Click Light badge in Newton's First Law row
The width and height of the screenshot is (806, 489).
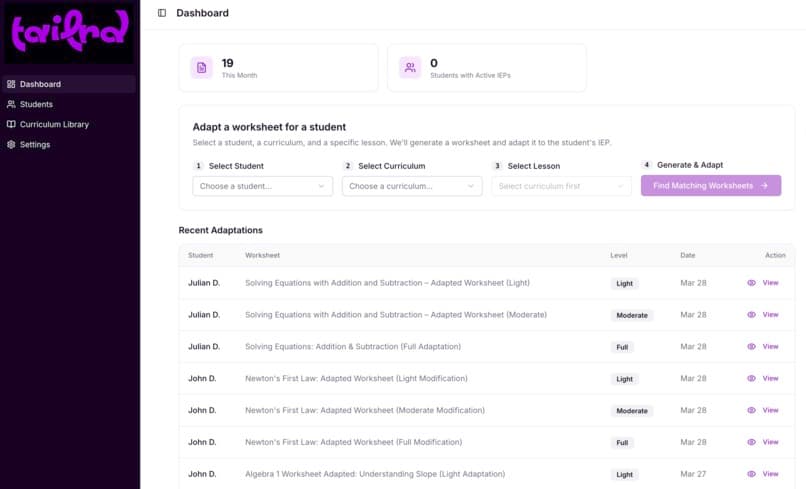tap(625, 379)
